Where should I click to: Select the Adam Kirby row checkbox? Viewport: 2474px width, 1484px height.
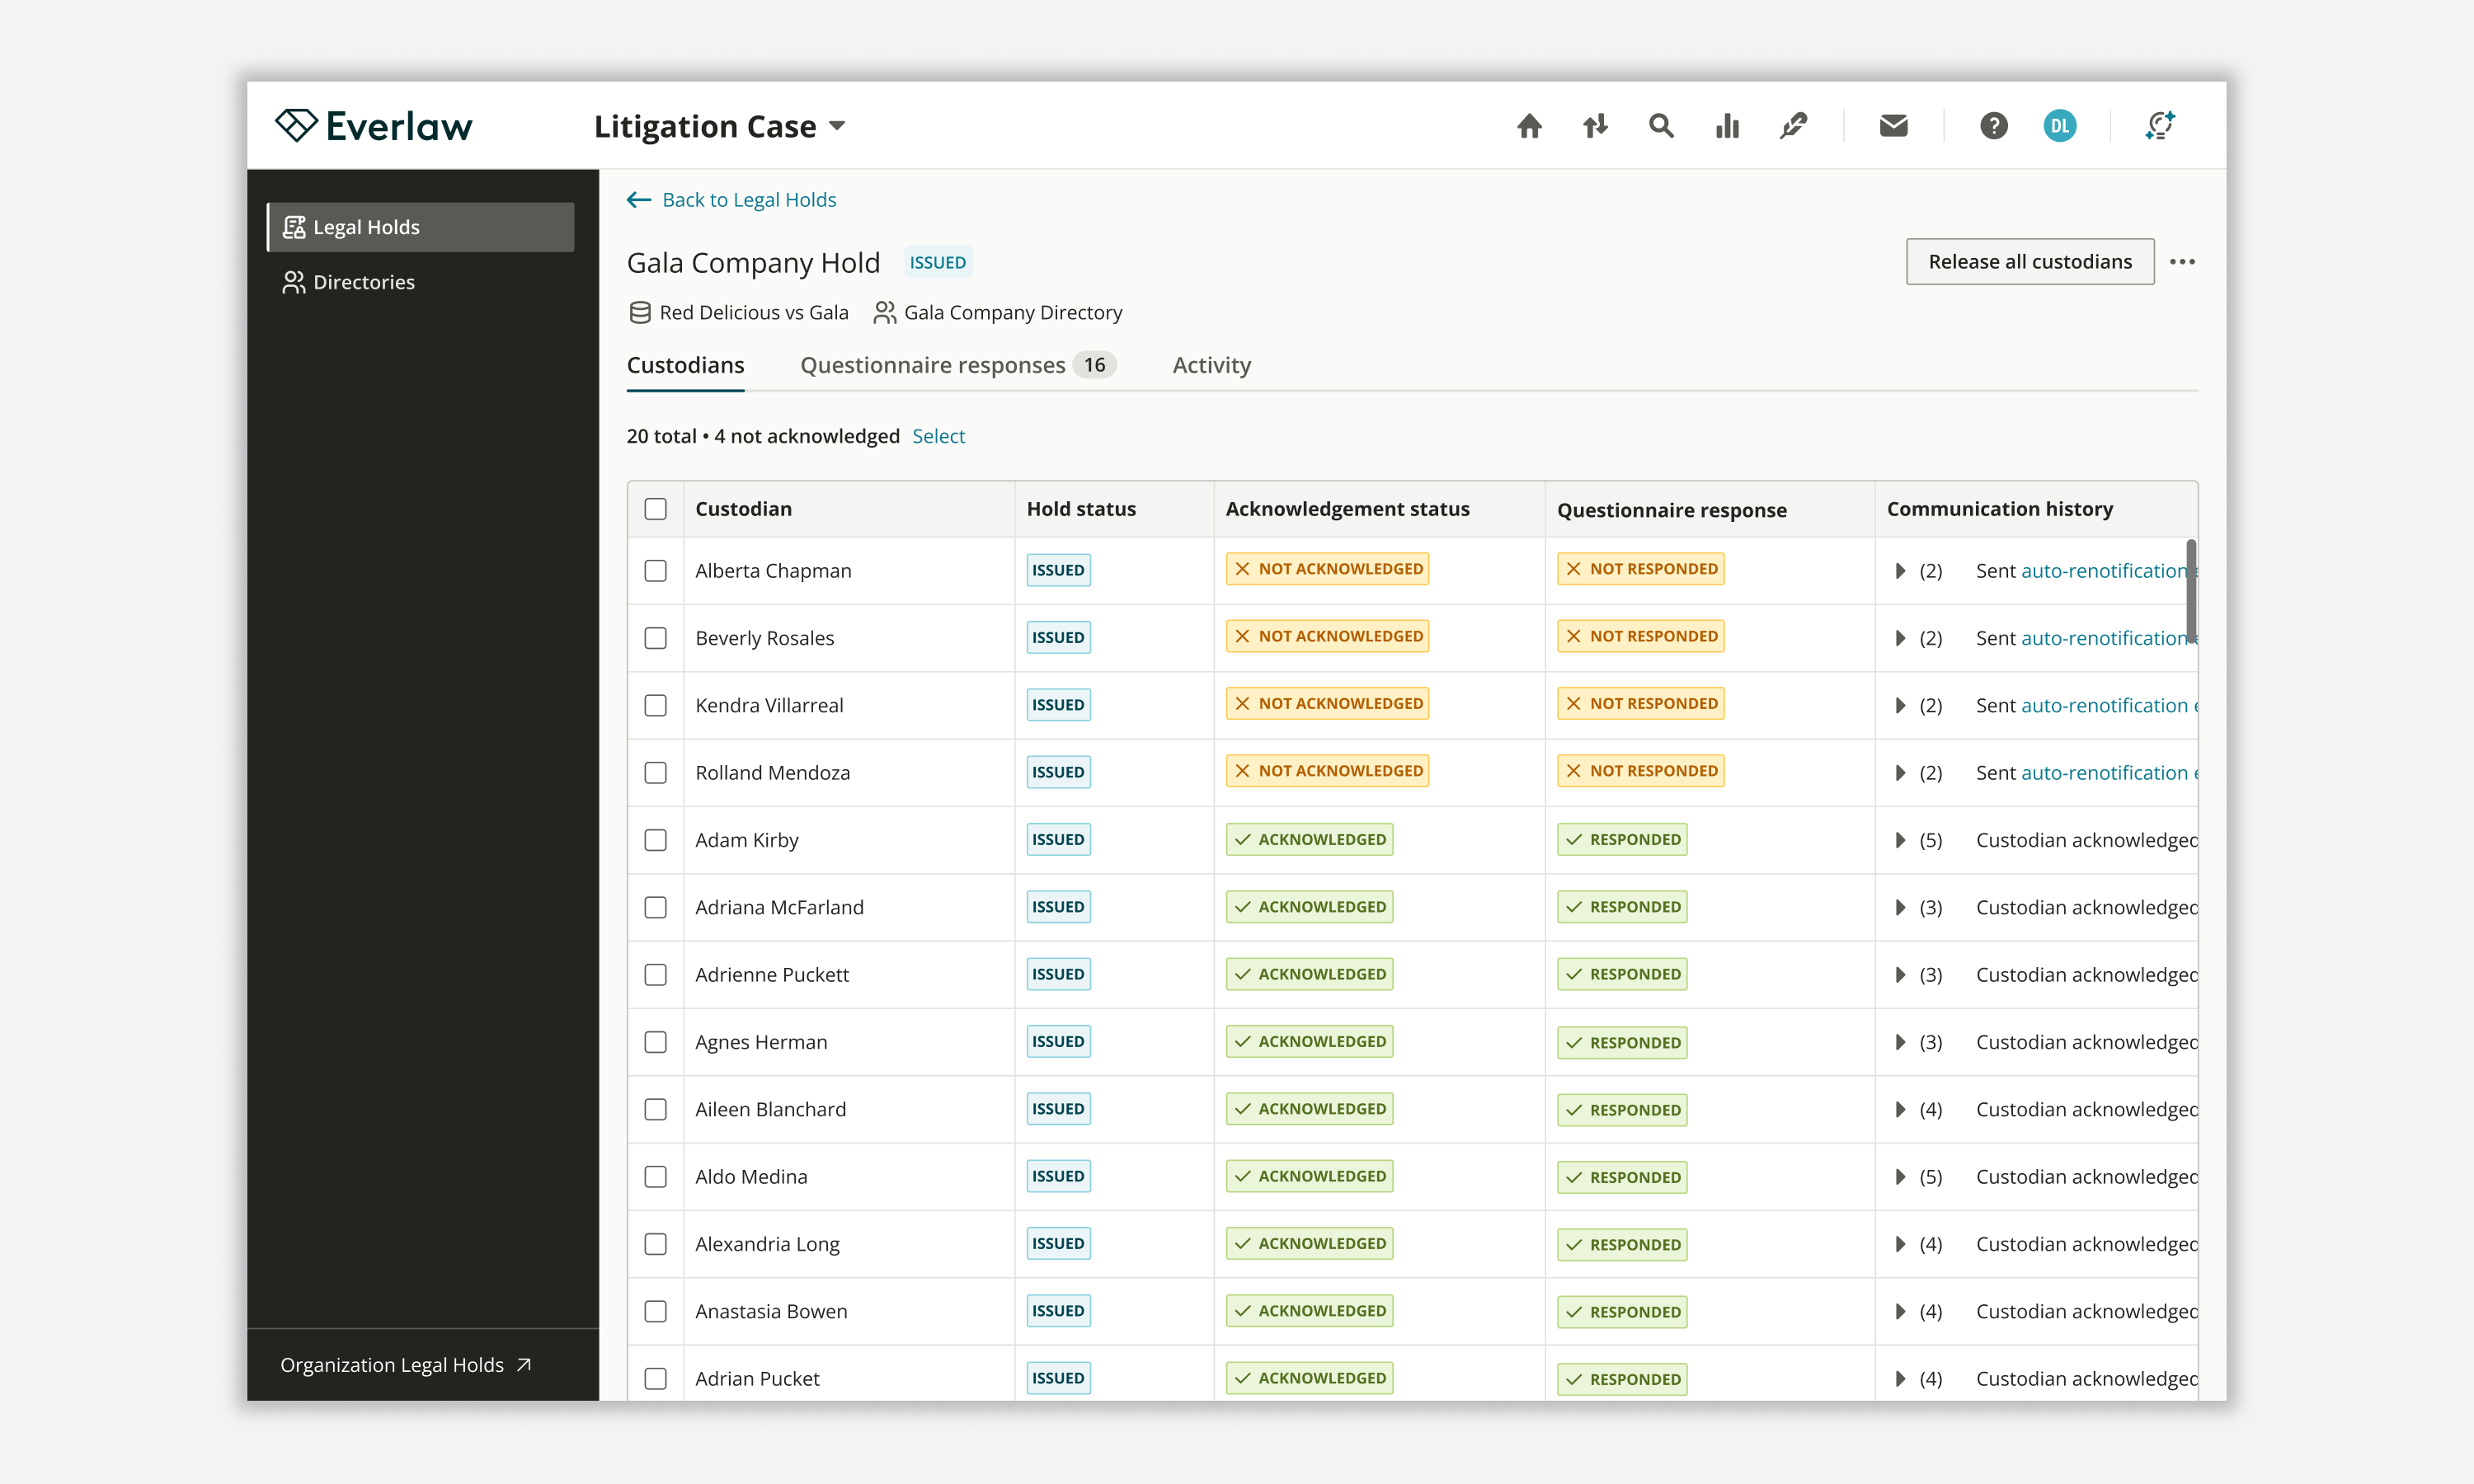point(655,840)
